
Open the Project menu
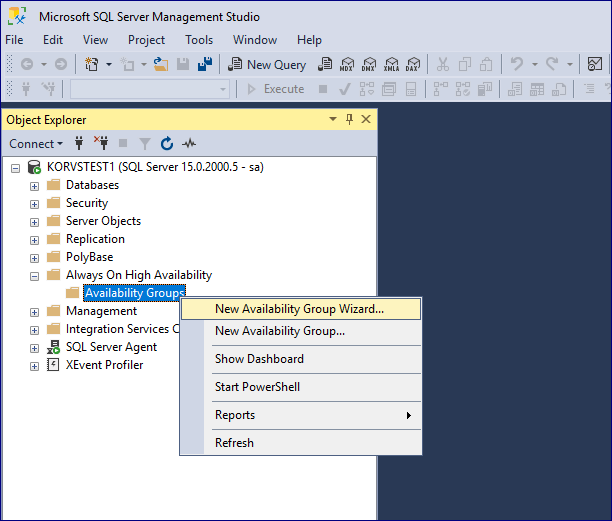coord(146,40)
